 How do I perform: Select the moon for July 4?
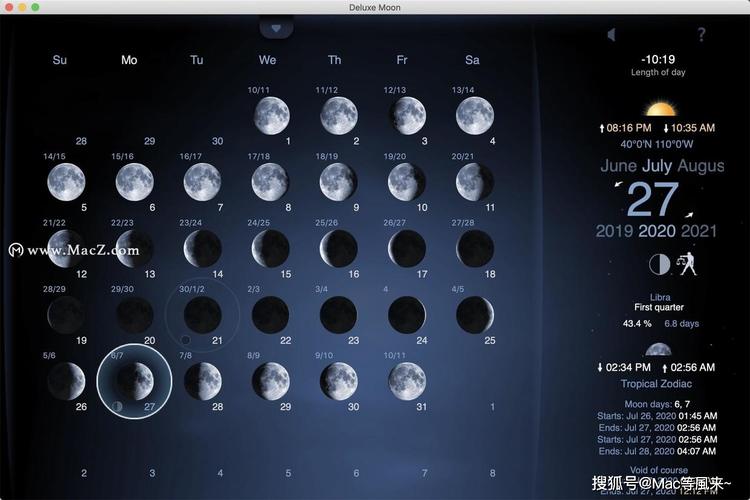pos(474,115)
